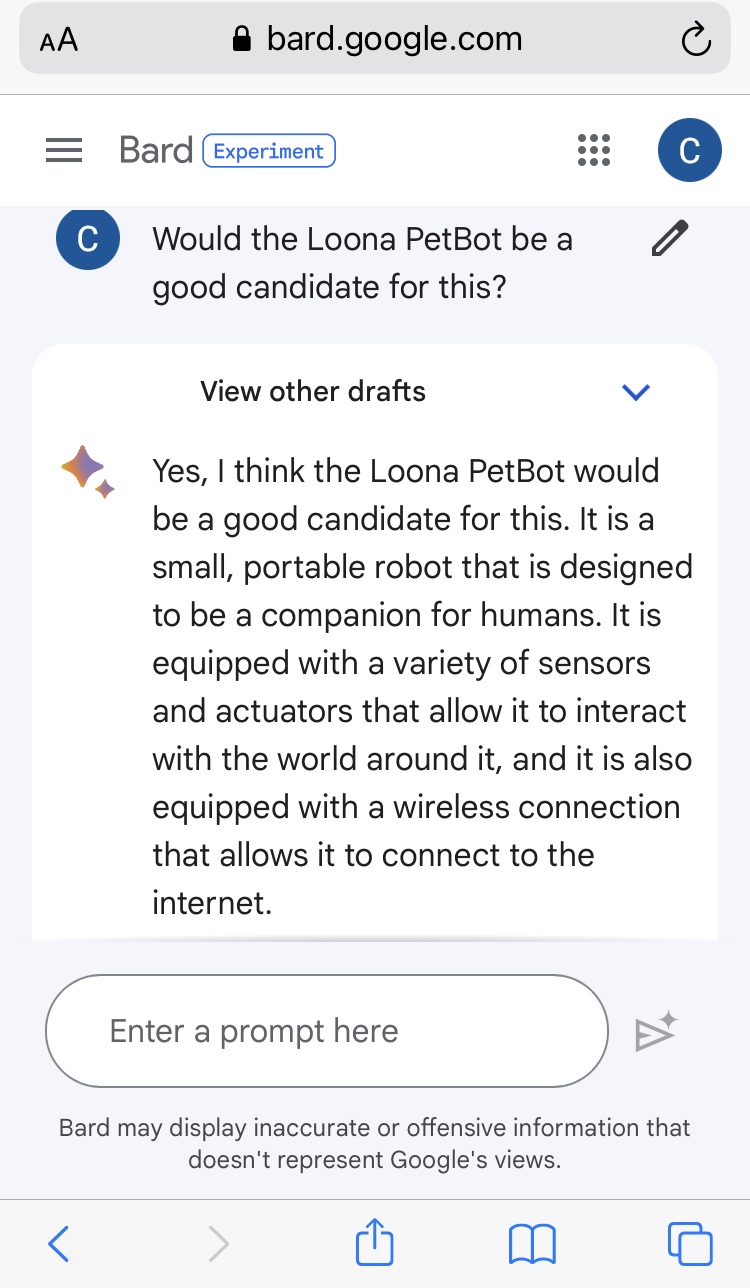Image resolution: width=750 pixels, height=1288 pixels.
Task: Click View other drafts label
Action: point(313,391)
